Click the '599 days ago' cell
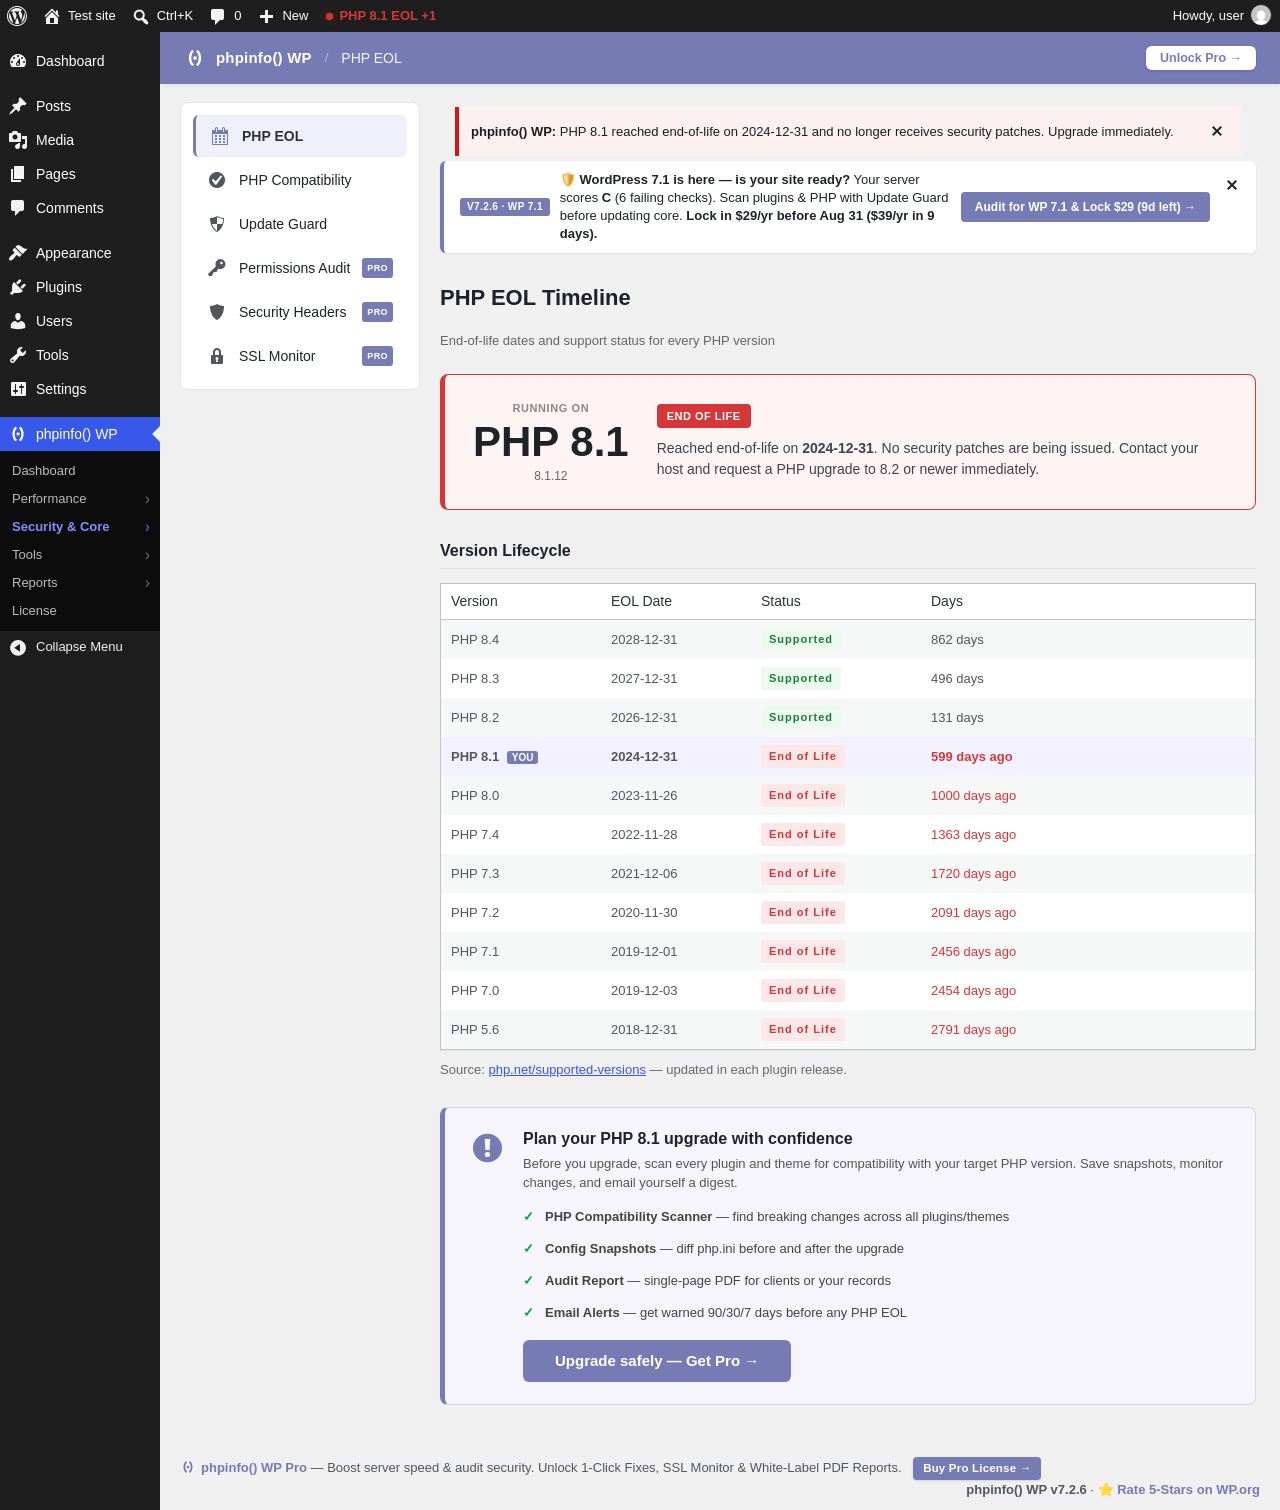 pyautogui.click(x=971, y=757)
